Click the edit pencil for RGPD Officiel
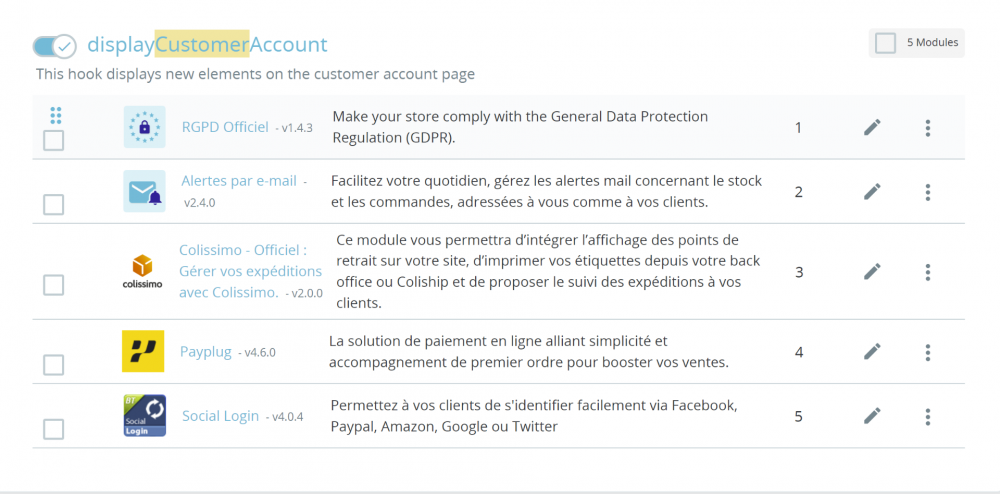This screenshot has height=494, width=1000. point(872,127)
